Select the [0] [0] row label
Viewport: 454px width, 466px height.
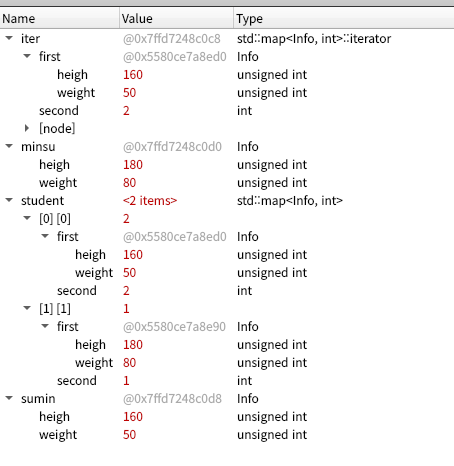click(55, 219)
